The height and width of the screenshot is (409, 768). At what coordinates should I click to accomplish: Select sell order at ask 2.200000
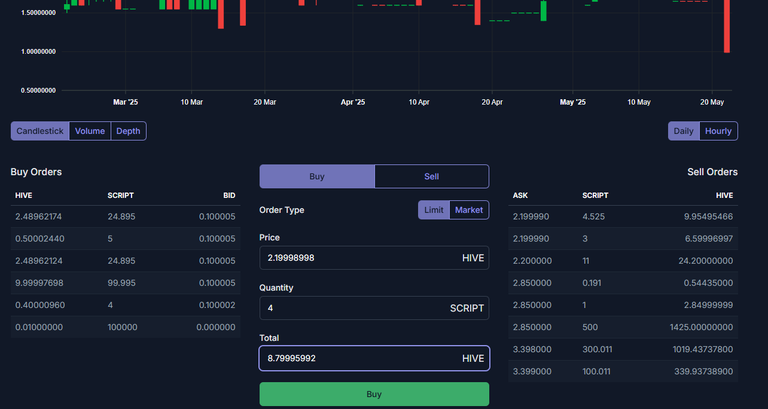pos(623,261)
